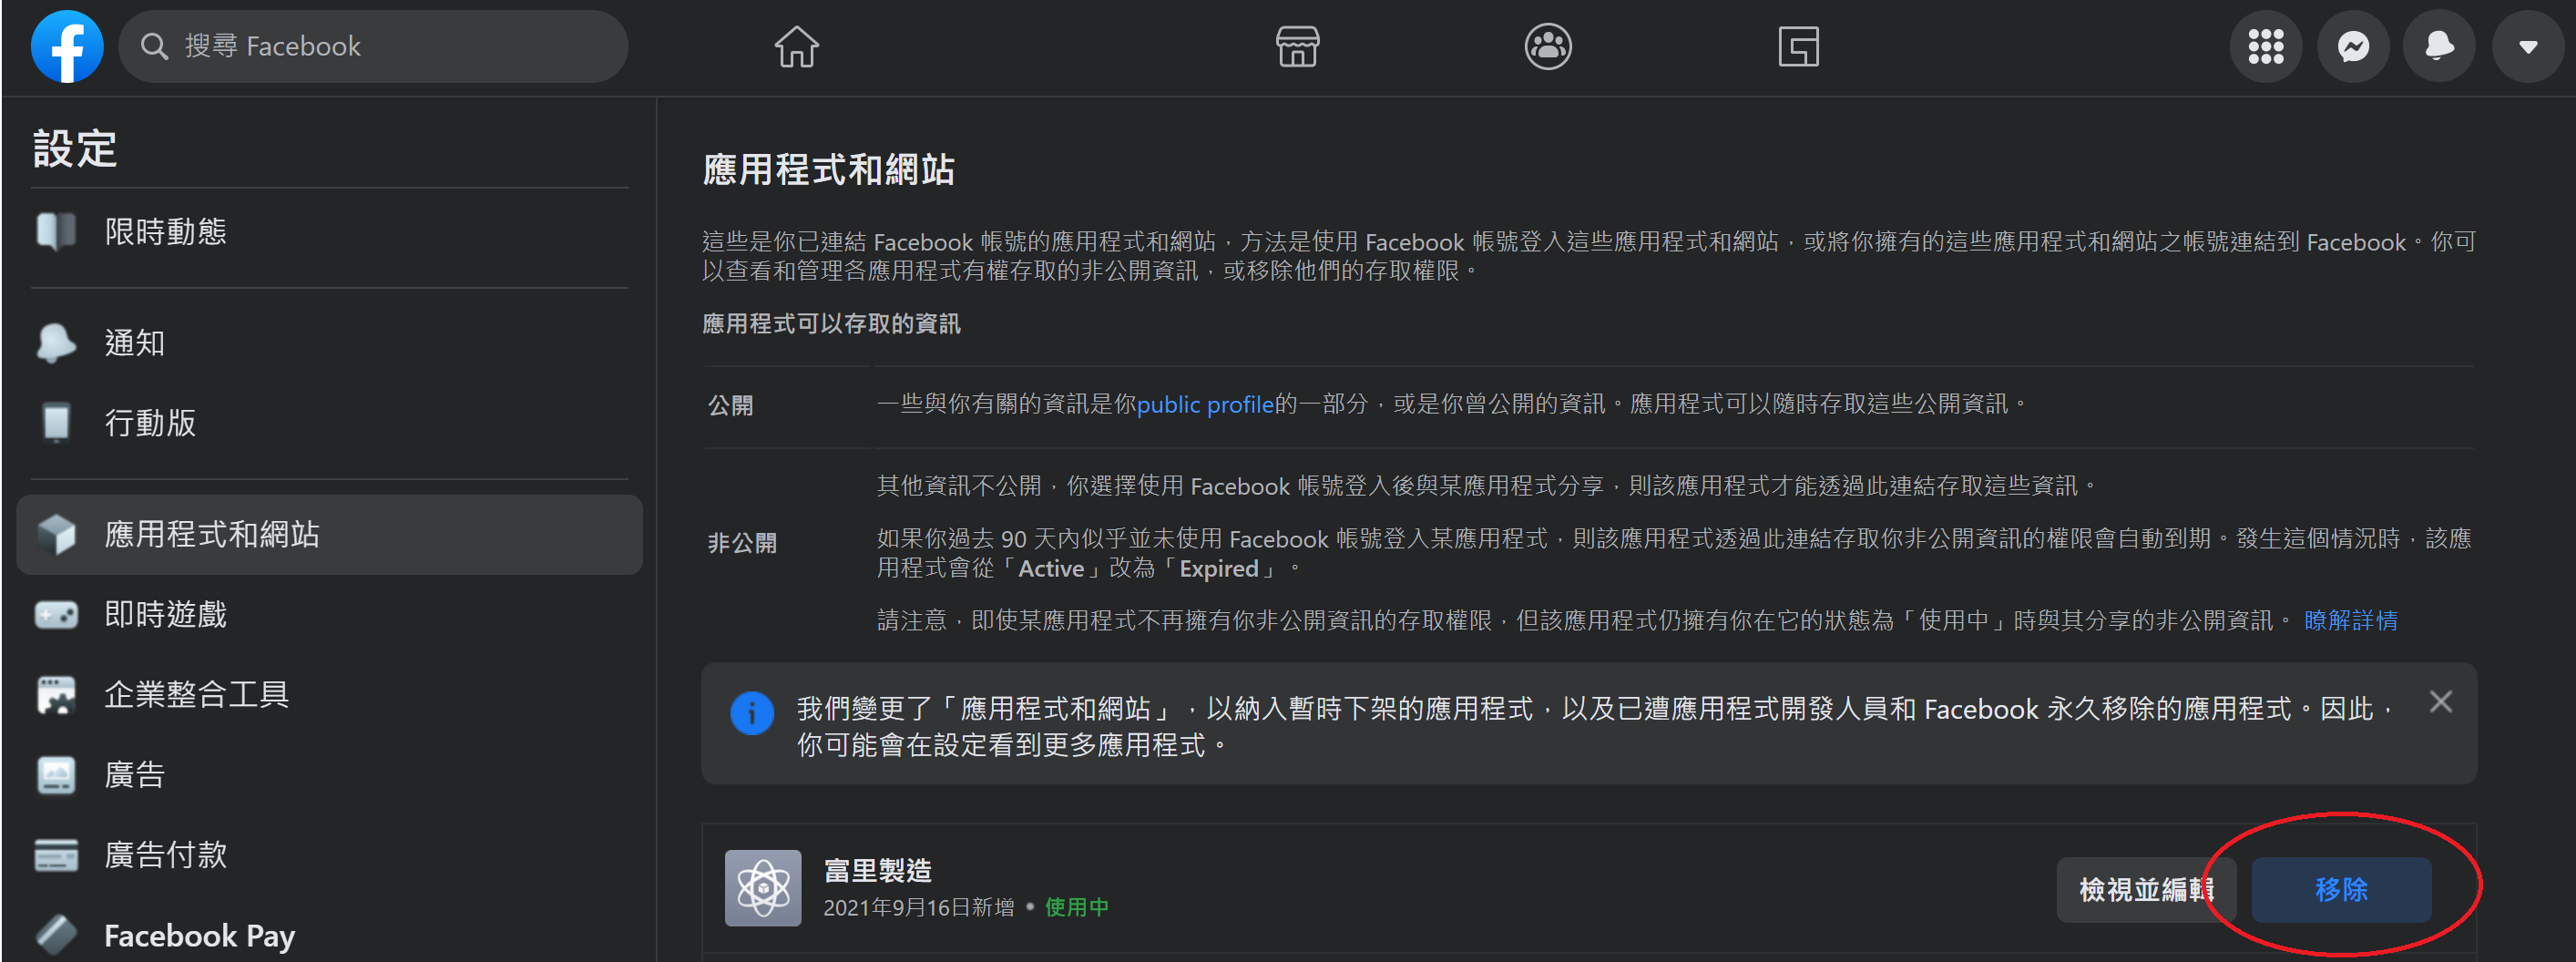The width and height of the screenshot is (2576, 962).
Task: Open the Groups icon in top bar
Action: 1547,47
